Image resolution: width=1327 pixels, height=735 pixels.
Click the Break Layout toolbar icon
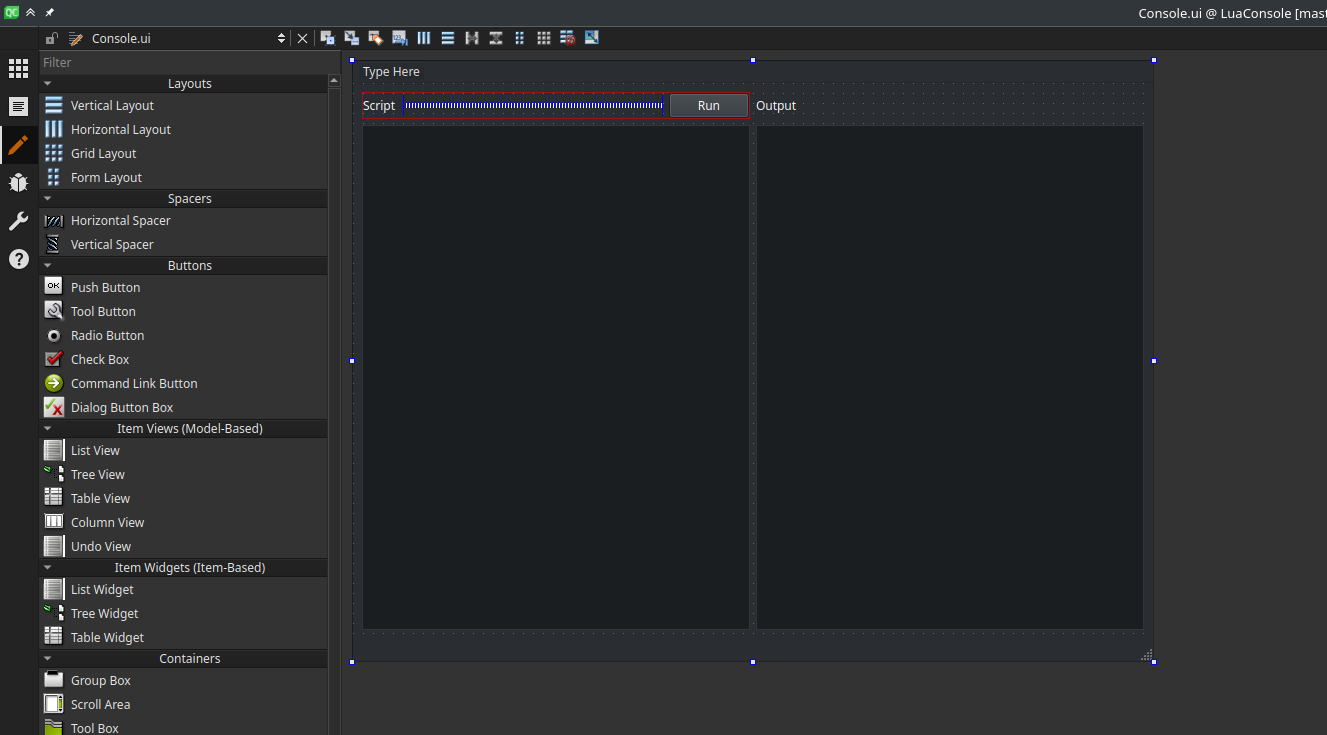(x=567, y=38)
